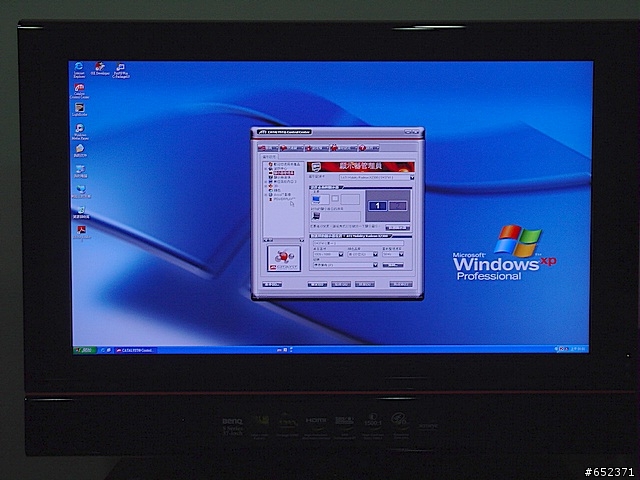
Task: Open the Recycle Bin desktop icon
Action: point(81,212)
